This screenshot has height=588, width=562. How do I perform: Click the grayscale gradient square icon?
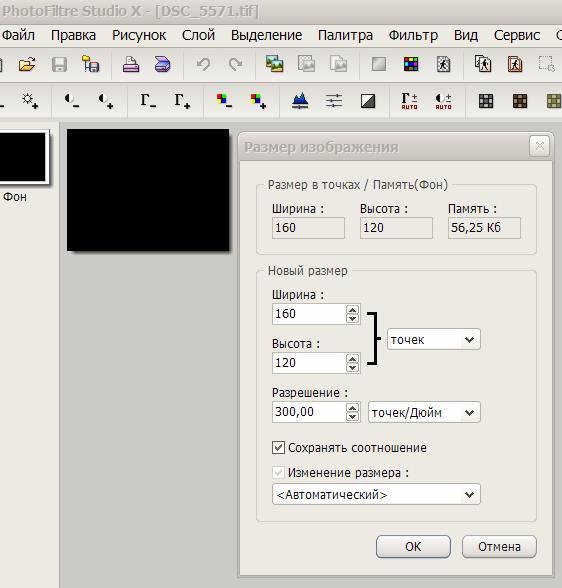(x=379, y=64)
